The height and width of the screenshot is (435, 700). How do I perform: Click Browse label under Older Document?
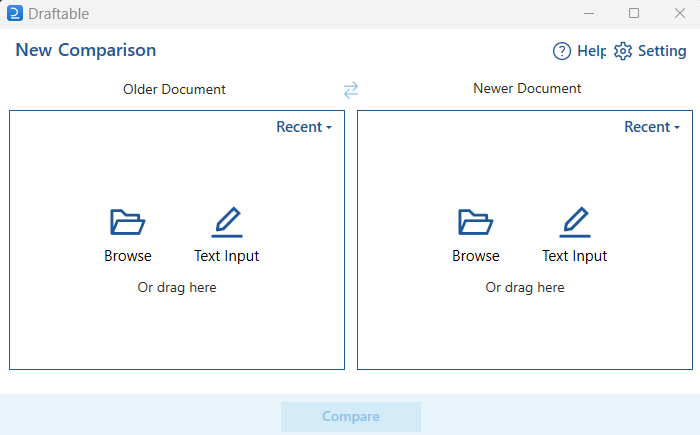pyautogui.click(x=128, y=256)
